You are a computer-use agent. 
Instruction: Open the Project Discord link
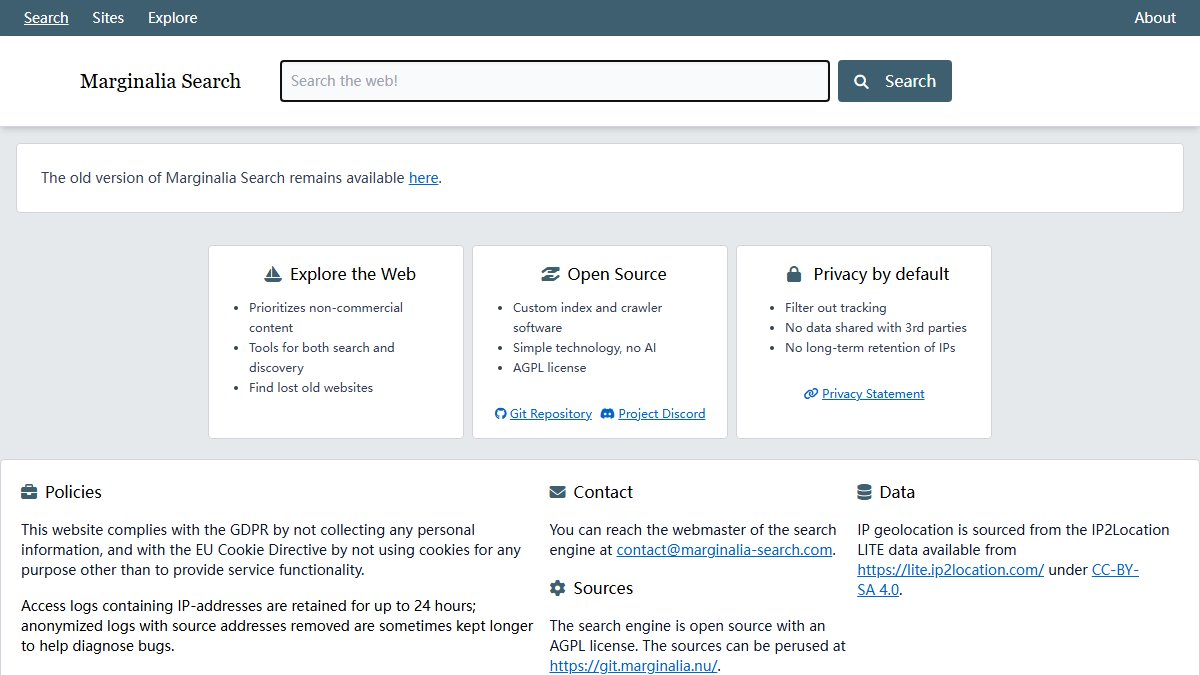[x=662, y=414]
